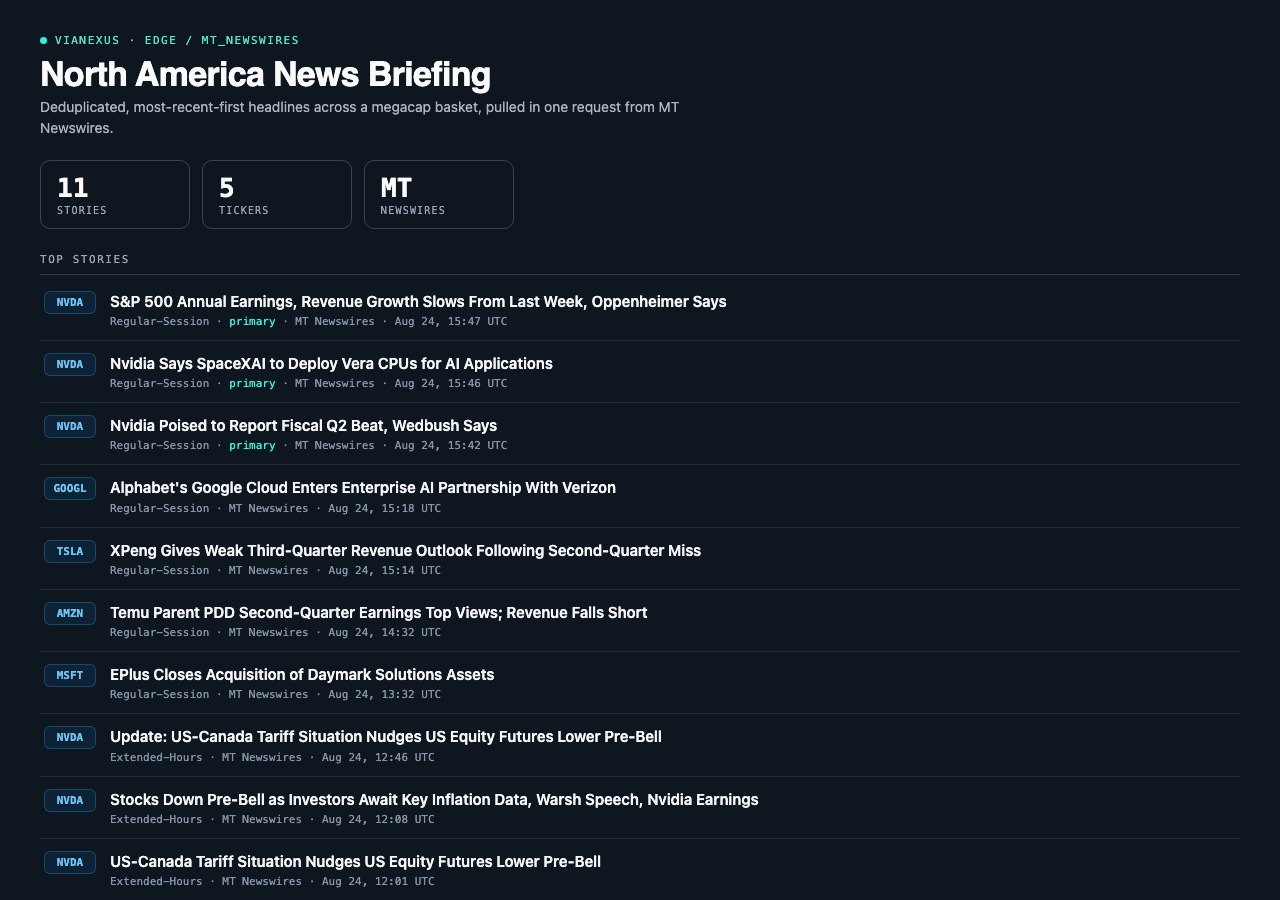1280x900 pixels.
Task: Click the NVDA badge beside the SpaceXAI story
Action: pos(70,364)
